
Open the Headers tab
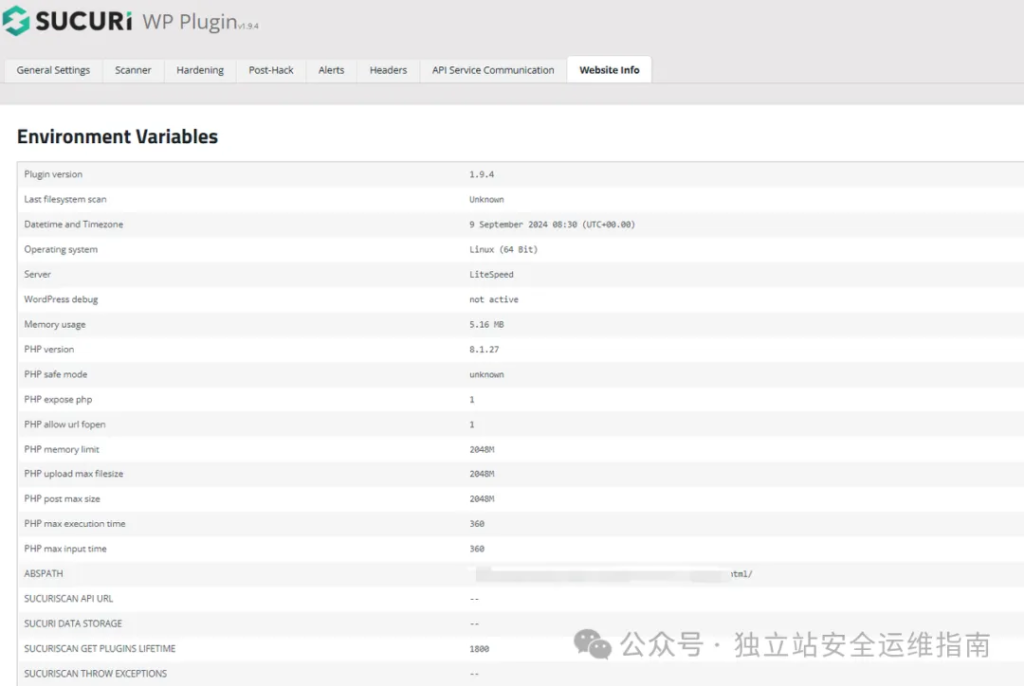(388, 70)
